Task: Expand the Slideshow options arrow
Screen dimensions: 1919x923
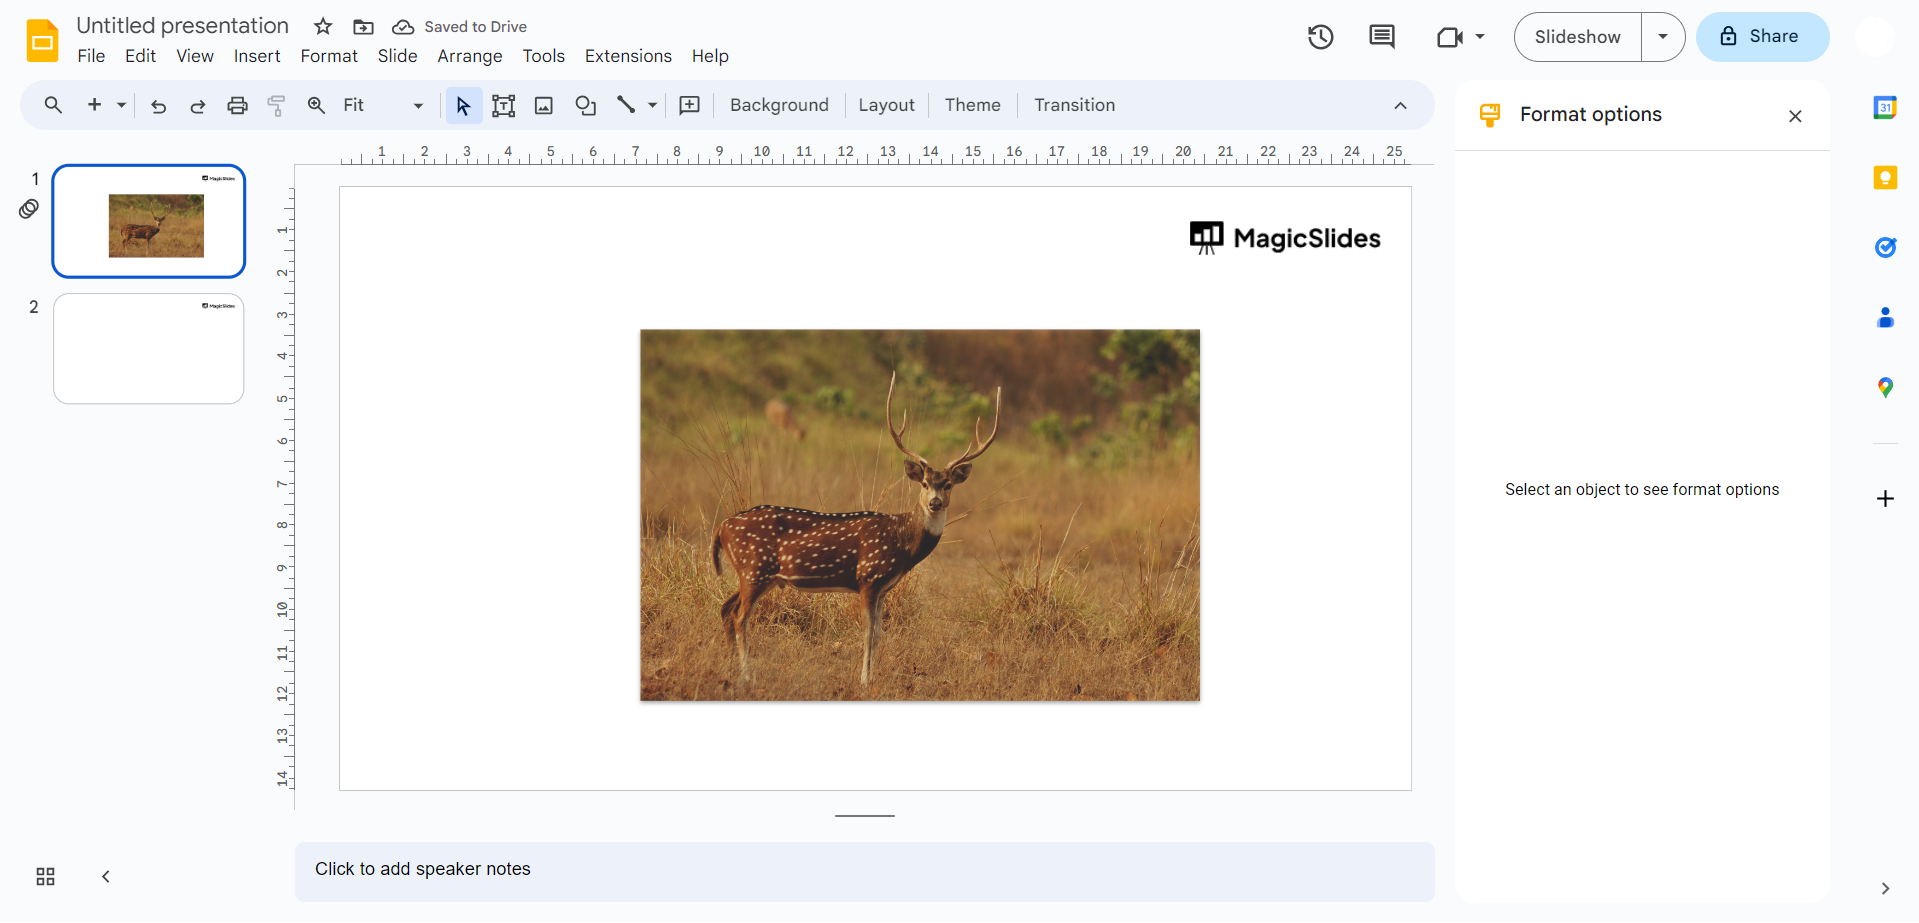Action: pos(1662,37)
